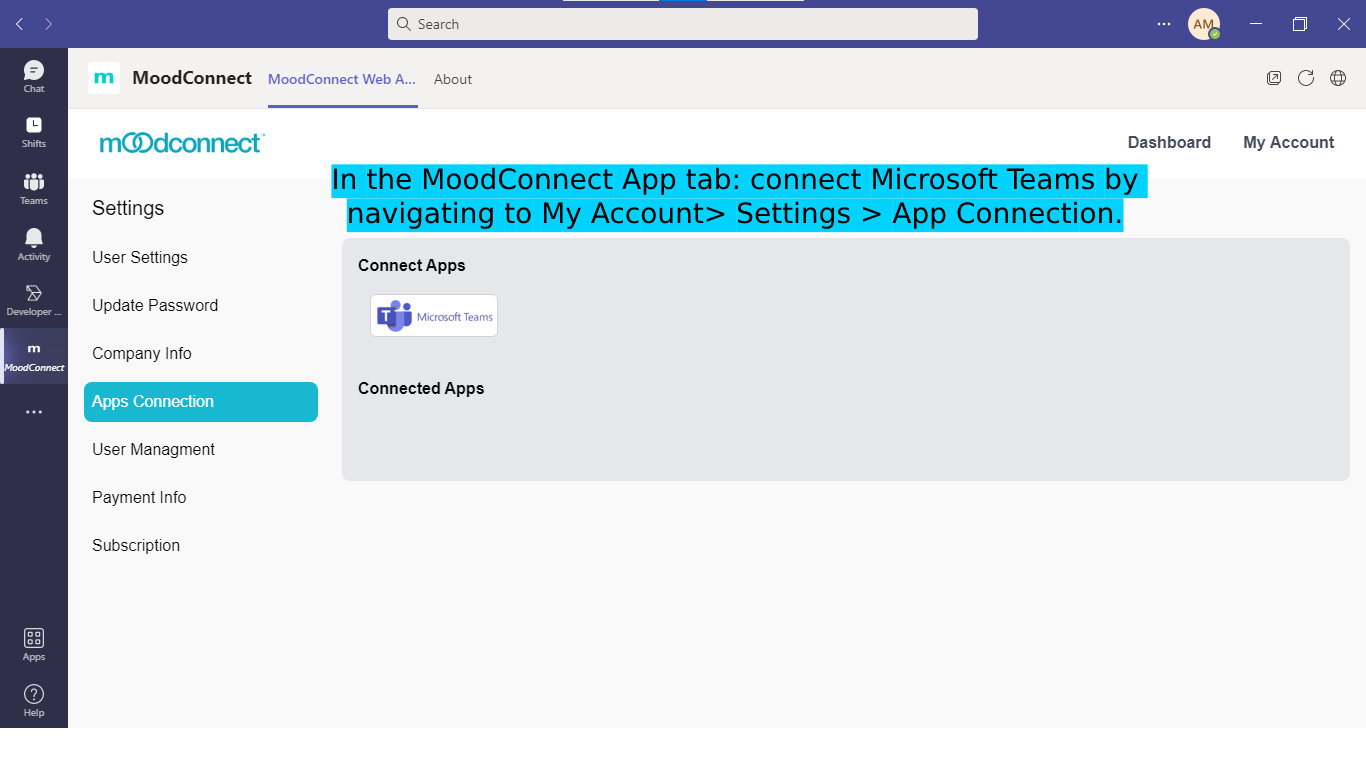Screen dimensions: 1366x768
Task: Go back with the back arrow
Action: pyautogui.click(x=19, y=24)
